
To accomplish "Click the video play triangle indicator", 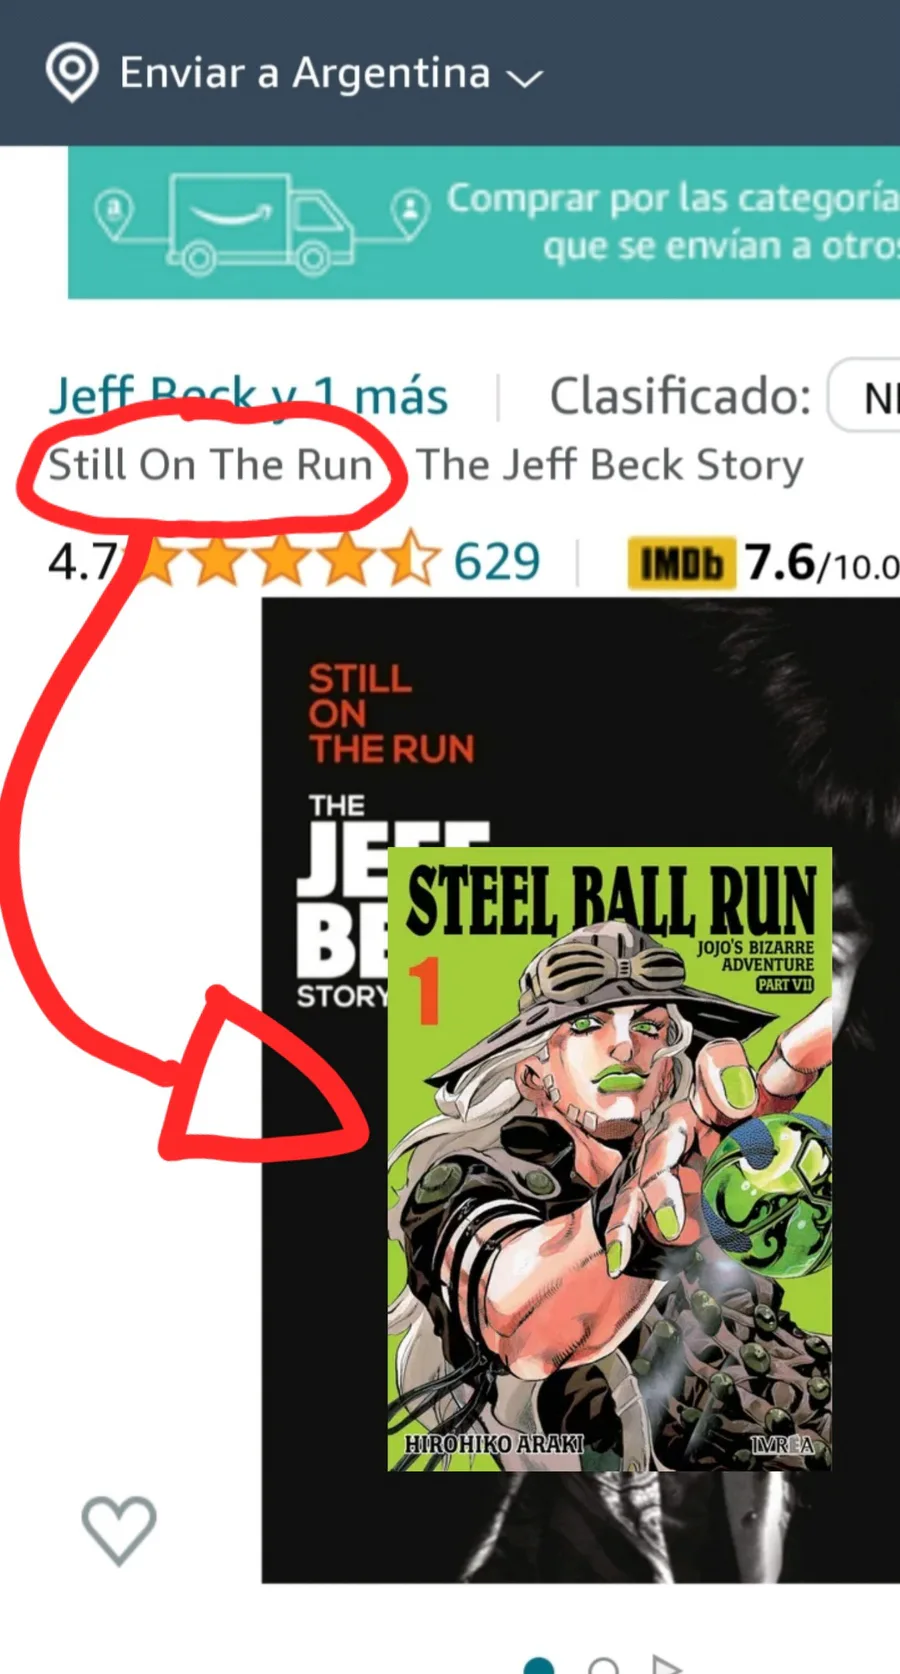I will click(x=666, y=1664).
